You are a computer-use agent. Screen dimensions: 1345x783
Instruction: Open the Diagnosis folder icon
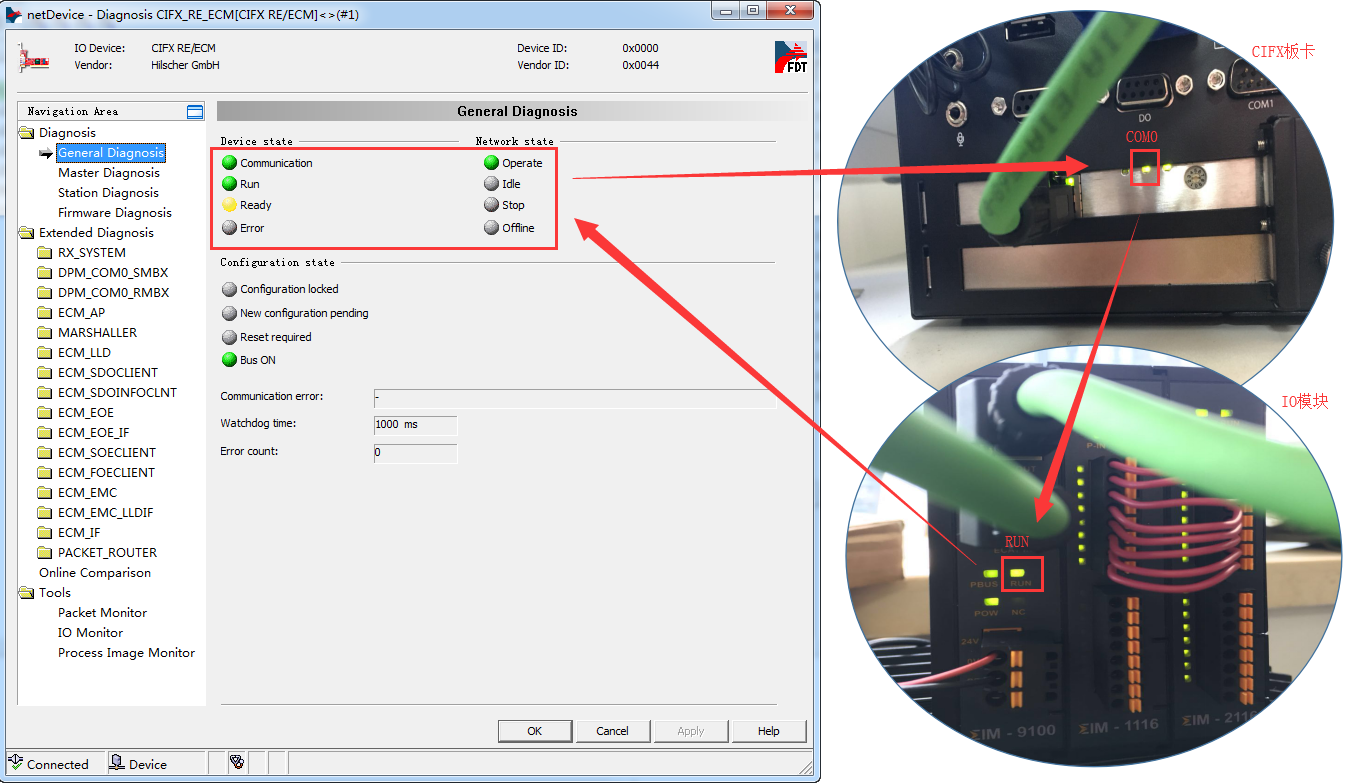pyautogui.click(x=26, y=133)
